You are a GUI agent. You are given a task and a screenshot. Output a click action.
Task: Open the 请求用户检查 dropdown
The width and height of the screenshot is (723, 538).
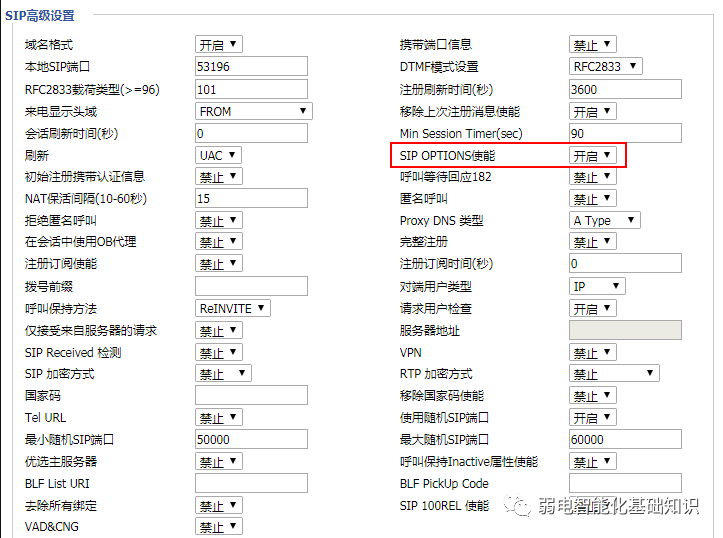(x=593, y=308)
